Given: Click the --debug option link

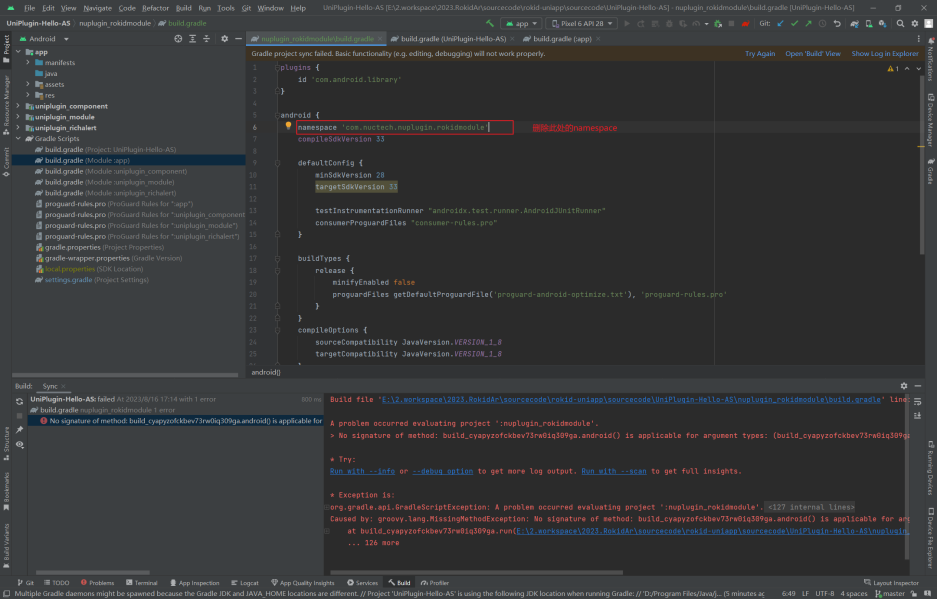Looking at the screenshot, I should click(443, 471).
